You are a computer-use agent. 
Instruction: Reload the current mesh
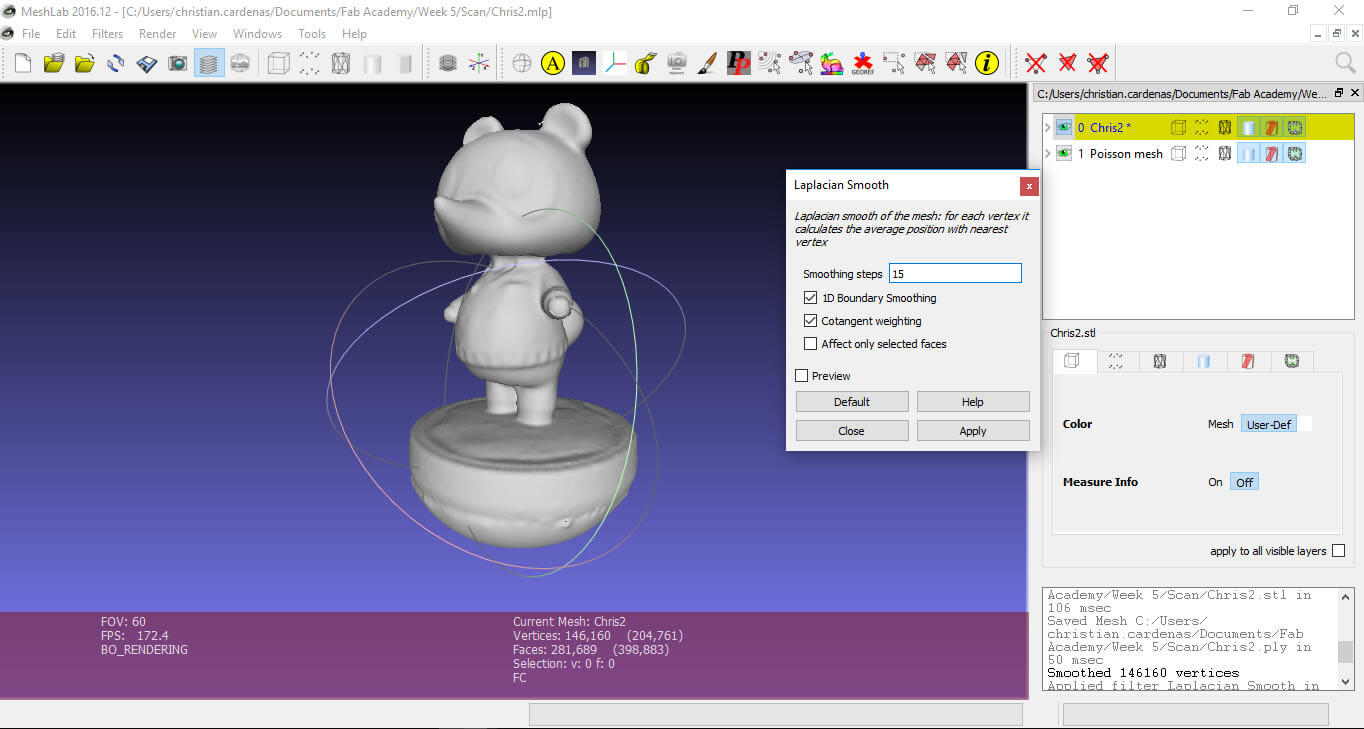(x=116, y=64)
